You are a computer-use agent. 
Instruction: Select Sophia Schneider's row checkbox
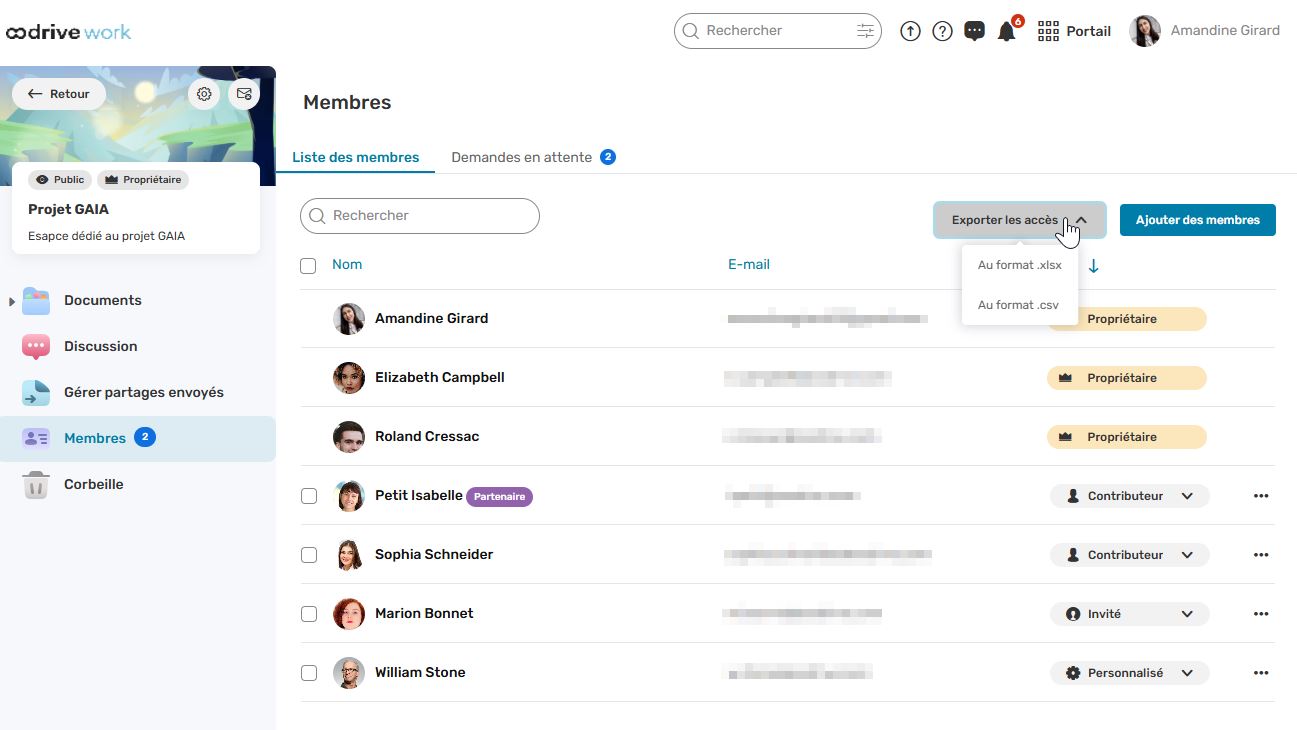[x=309, y=555]
